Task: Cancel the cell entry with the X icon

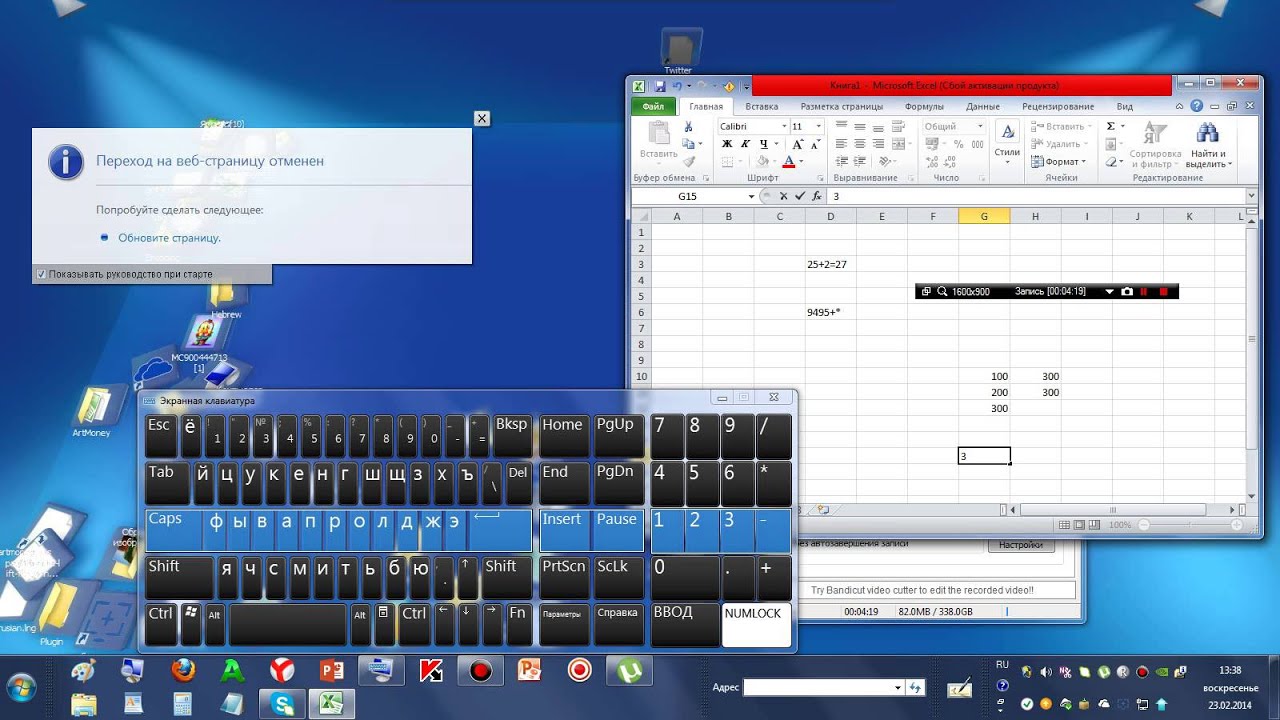Action: coord(783,196)
